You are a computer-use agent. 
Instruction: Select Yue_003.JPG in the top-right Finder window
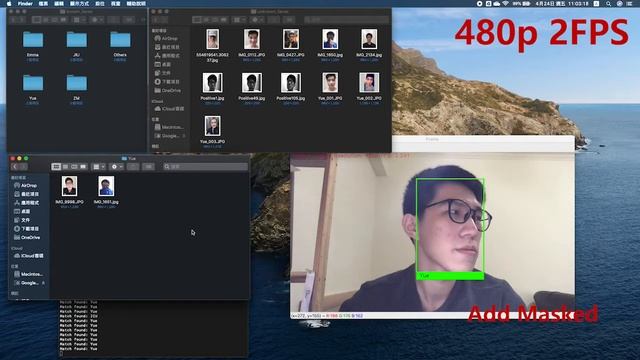213,126
